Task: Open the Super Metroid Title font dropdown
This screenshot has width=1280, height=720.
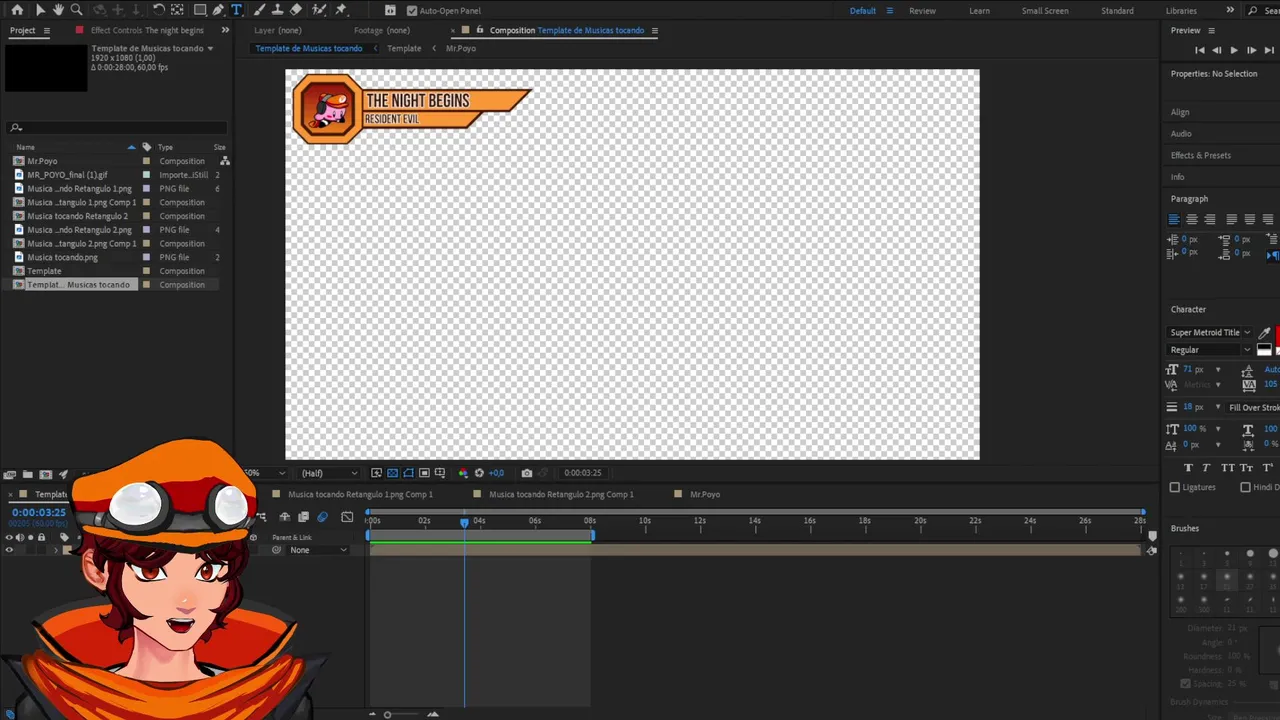Action: pyautogui.click(x=1210, y=333)
